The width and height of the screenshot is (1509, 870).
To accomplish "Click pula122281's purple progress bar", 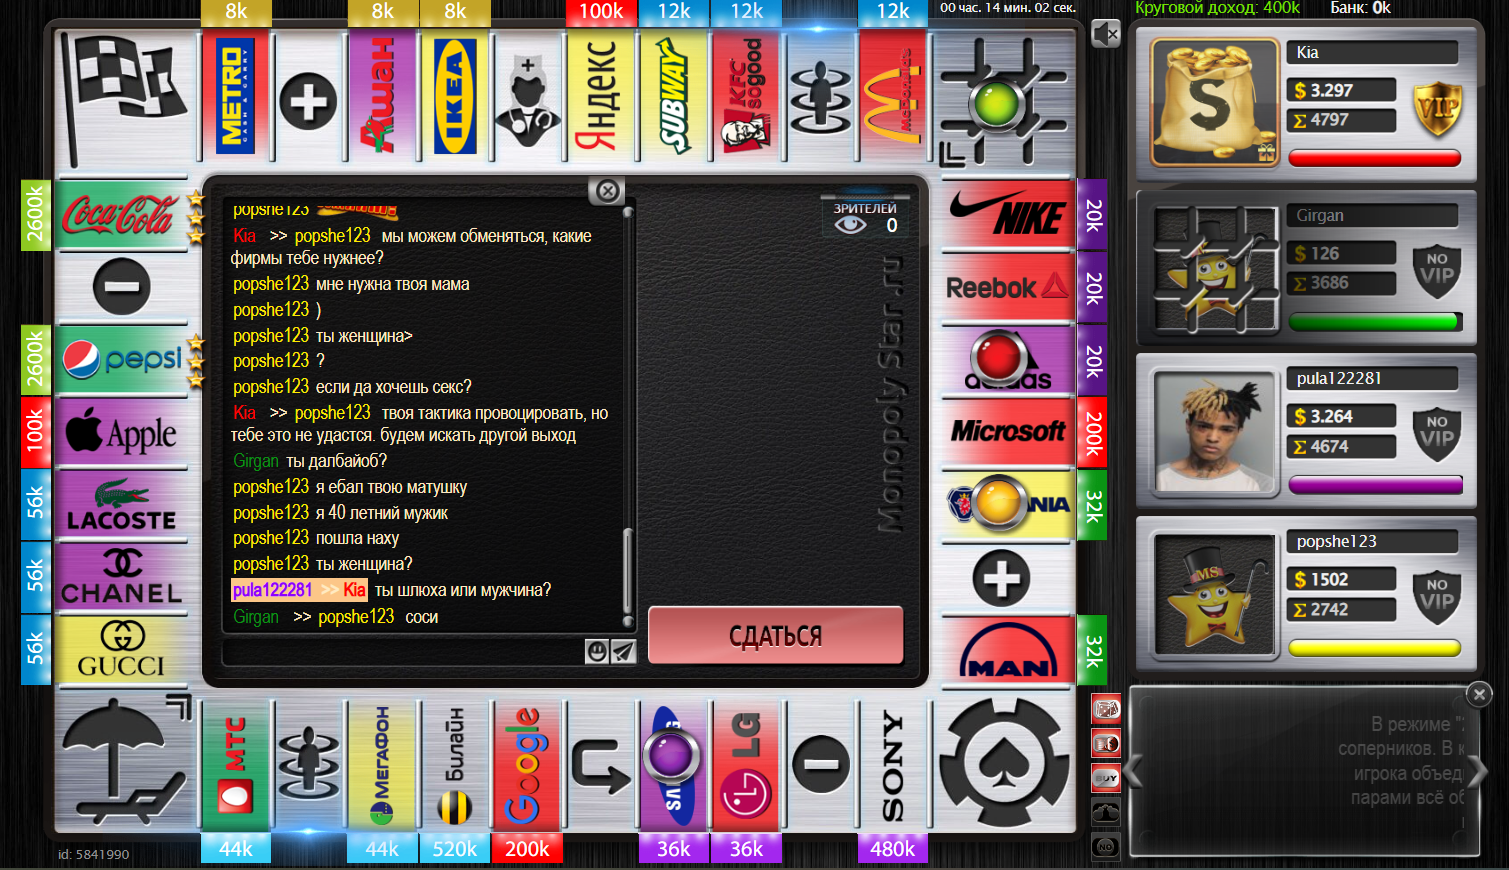I will pyautogui.click(x=1375, y=485).
